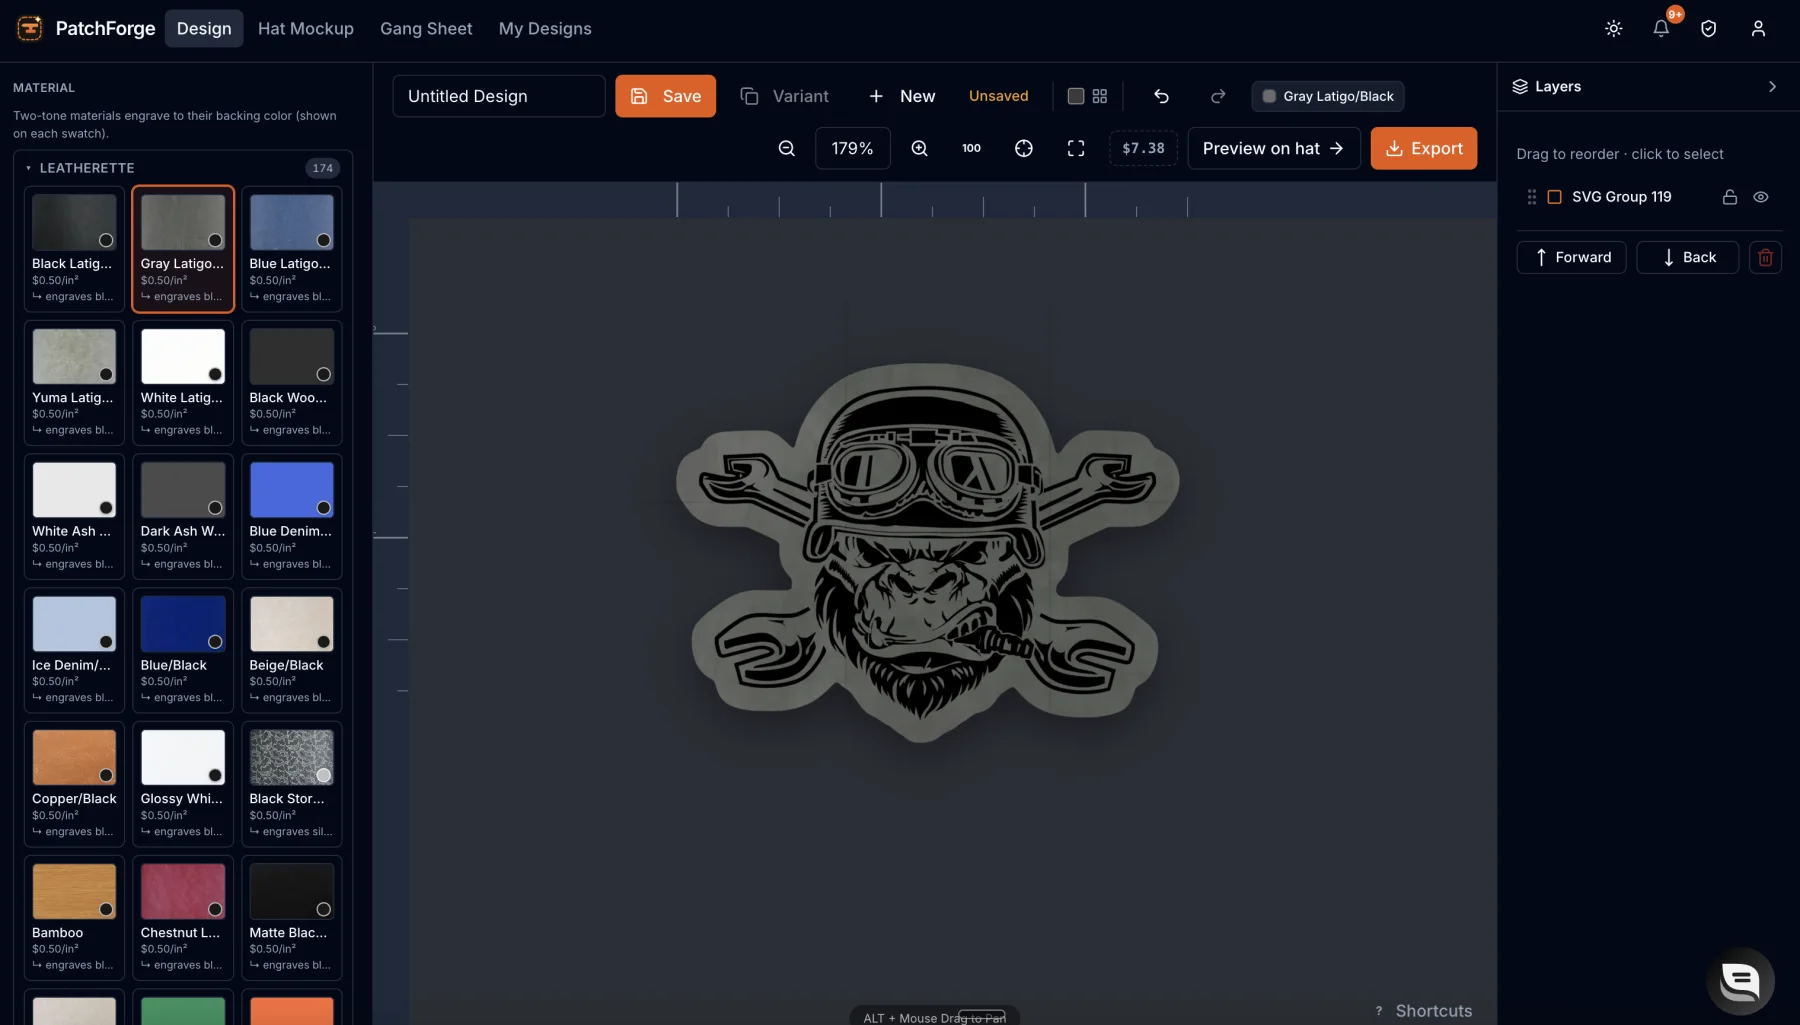Screen dimensions: 1800x1025
Task: Choose the Bamboo material swatch
Action: coord(74,918)
